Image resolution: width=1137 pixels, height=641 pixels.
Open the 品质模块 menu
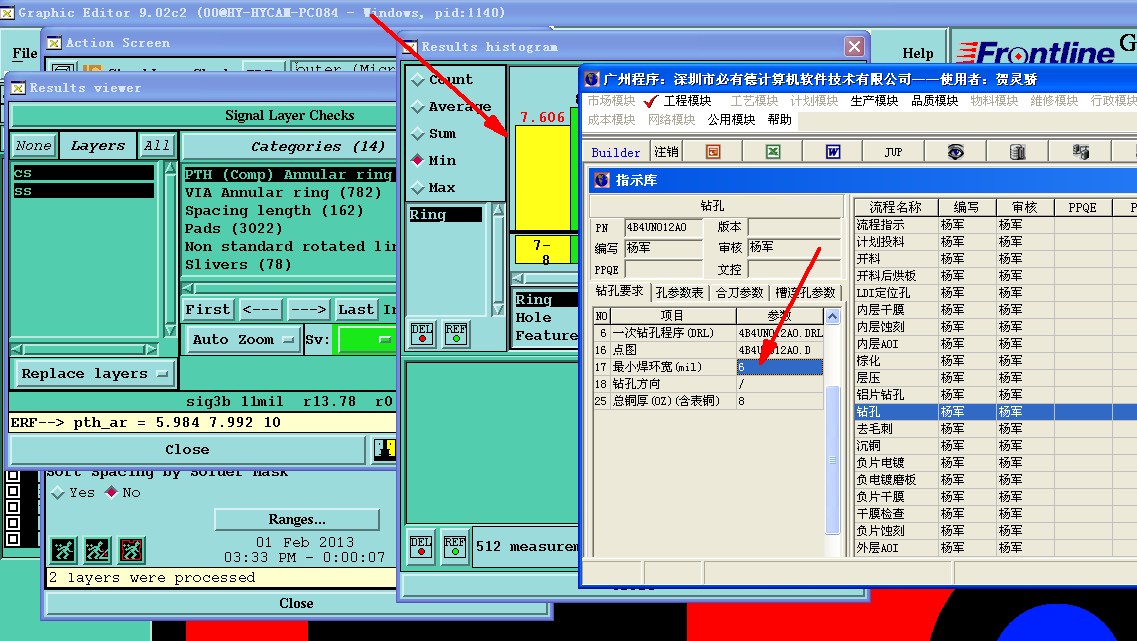934,101
